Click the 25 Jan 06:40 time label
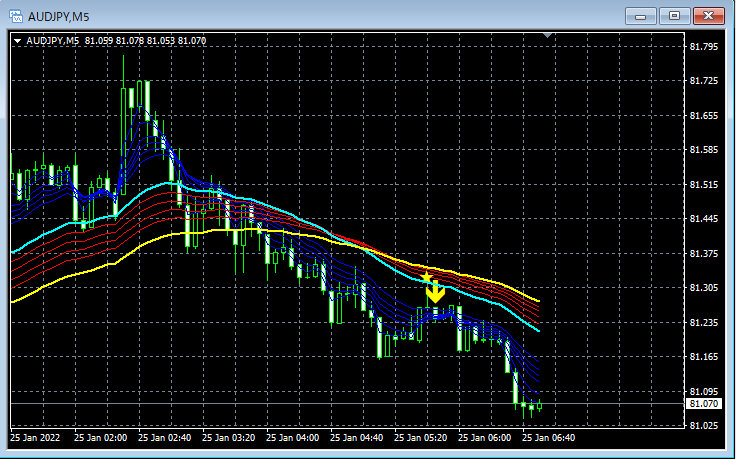737x459 pixels. point(549,438)
